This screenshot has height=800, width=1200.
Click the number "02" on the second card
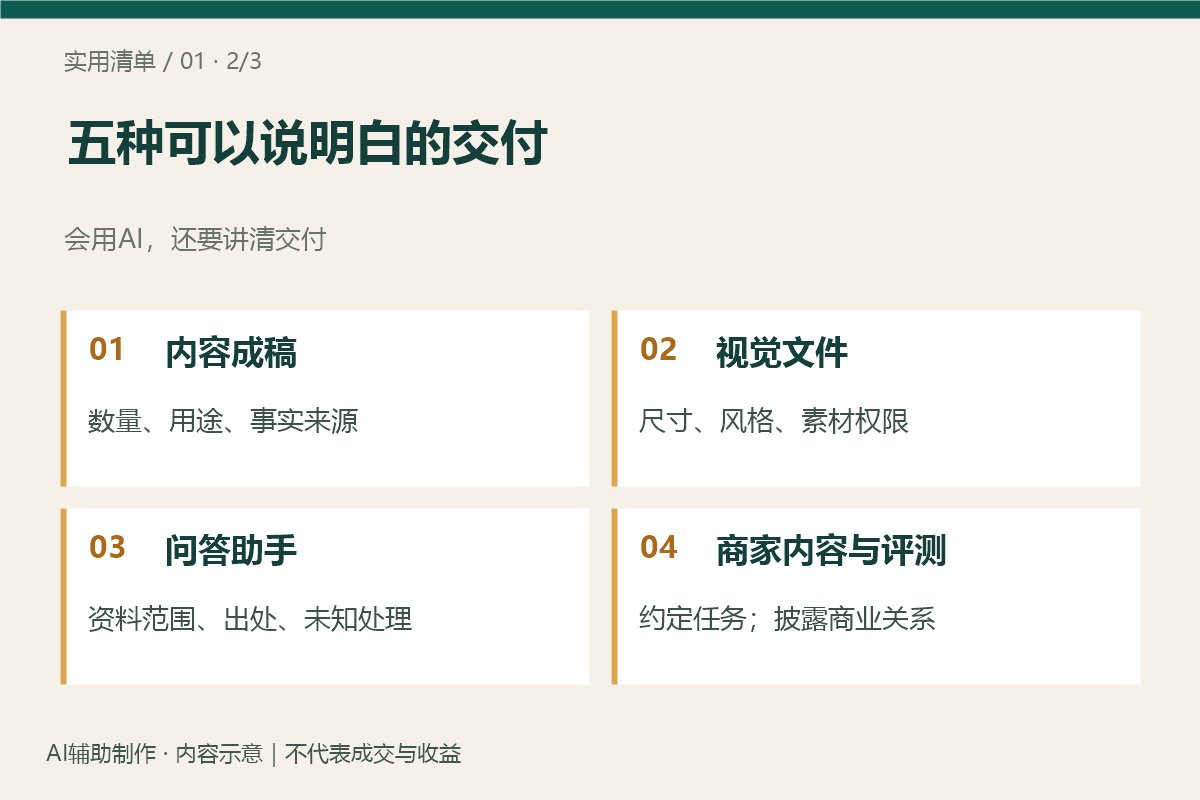pos(658,350)
